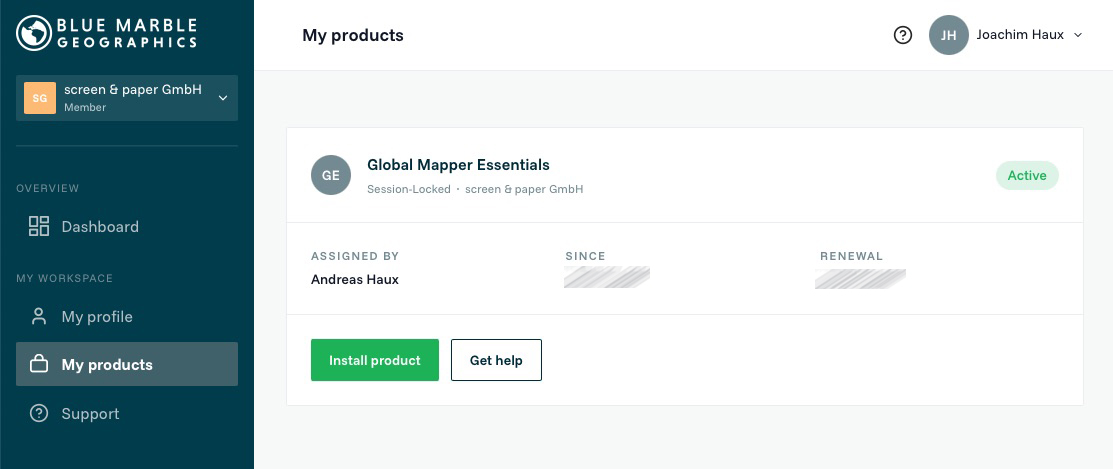This screenshot has width=1113, height=469.
Task: Click the JH user avatar
Action: [948, 35]
